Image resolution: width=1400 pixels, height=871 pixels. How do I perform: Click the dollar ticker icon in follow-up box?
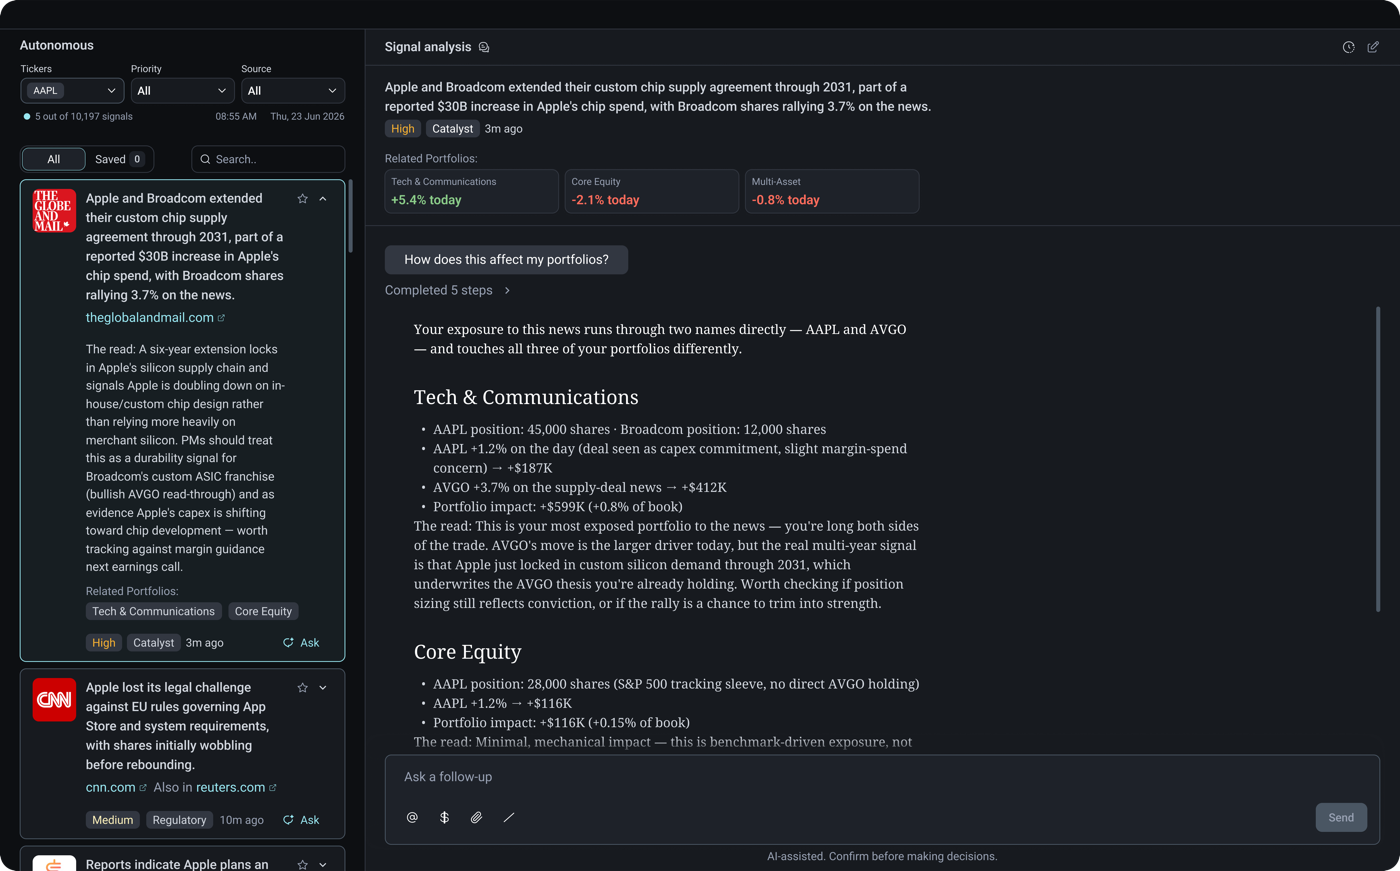coord(444,817)
